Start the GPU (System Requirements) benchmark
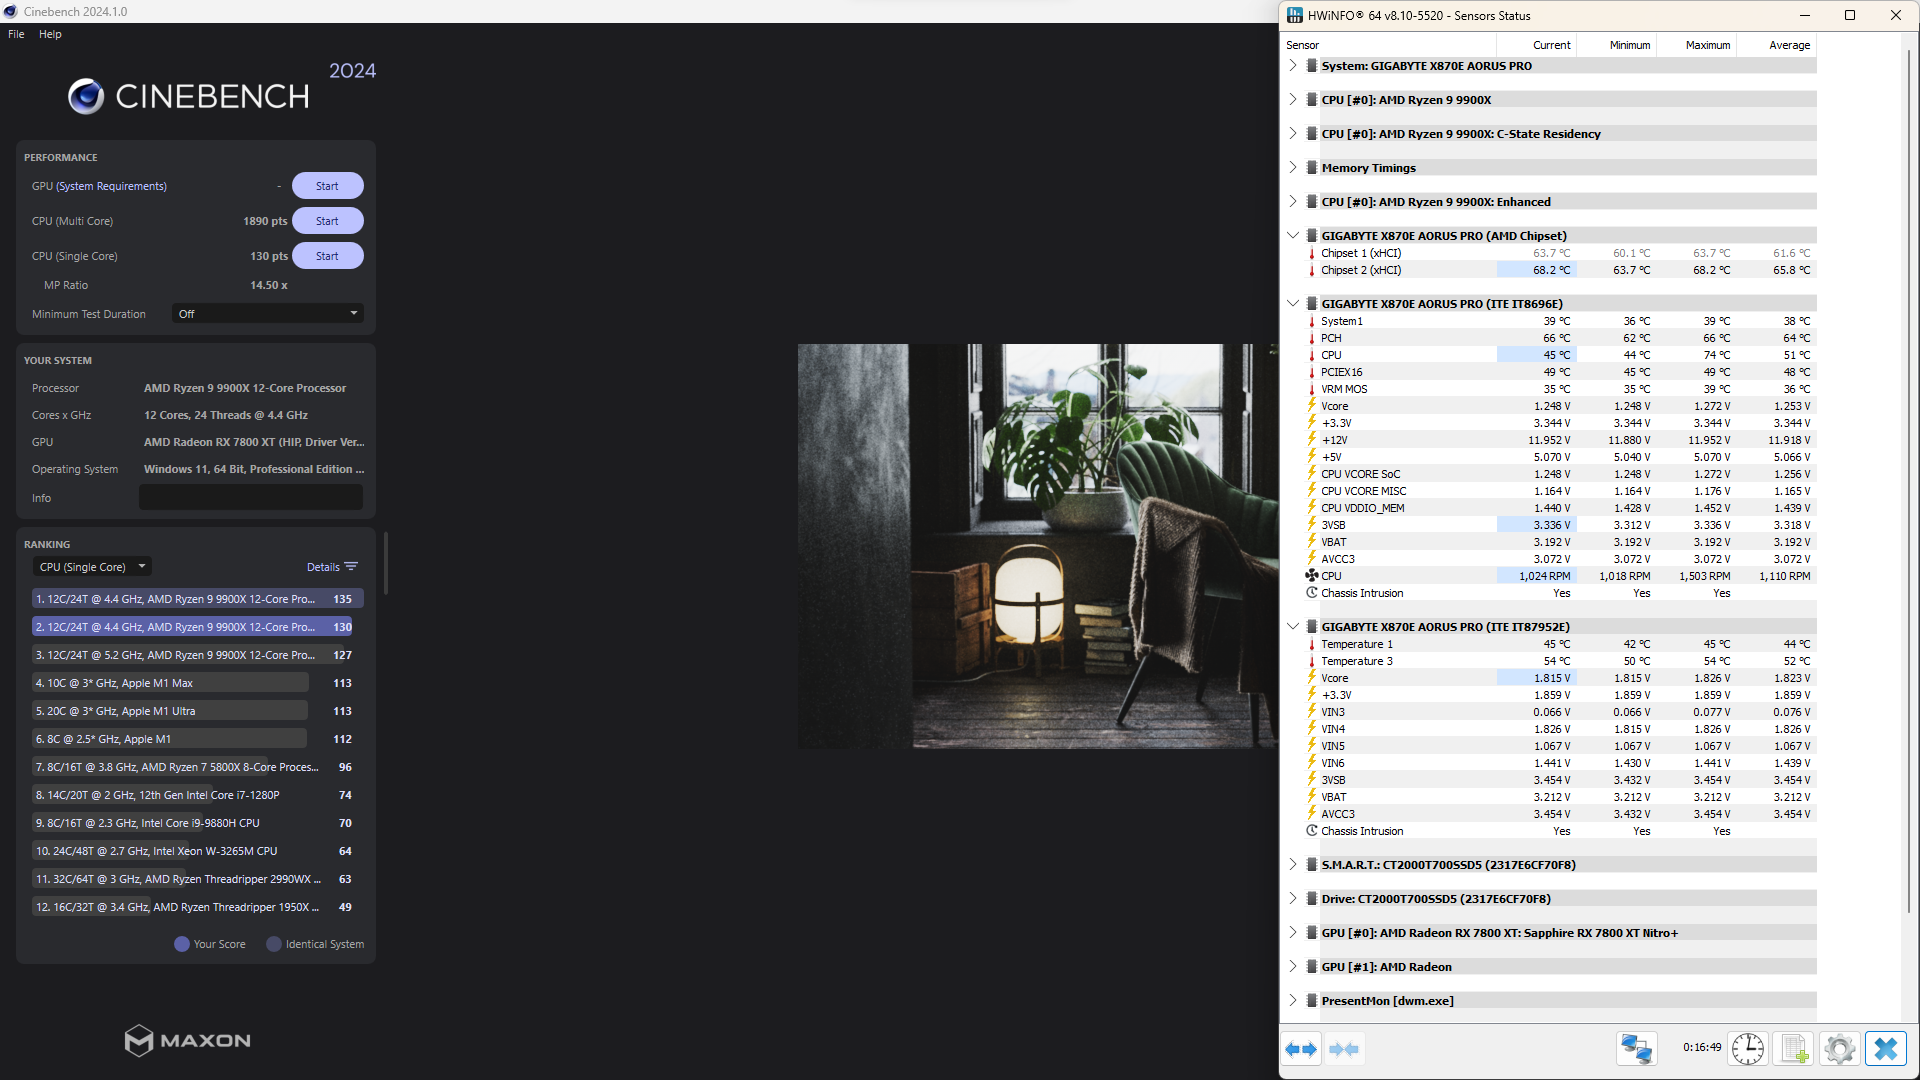Viewport: 1920px width, 1080px height. pos(327,186)
